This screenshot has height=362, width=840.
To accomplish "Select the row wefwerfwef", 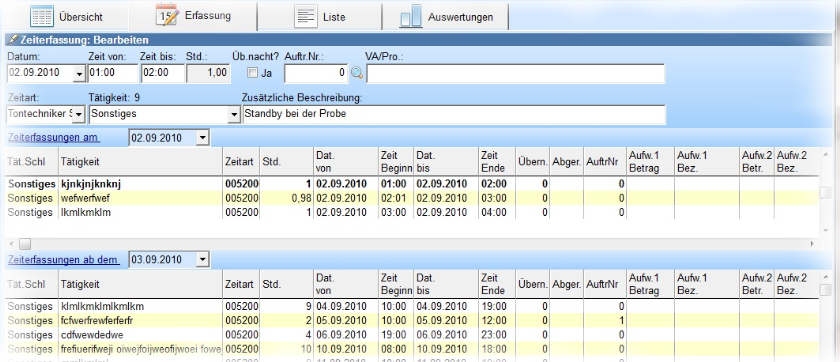I will tap(411, 198).
